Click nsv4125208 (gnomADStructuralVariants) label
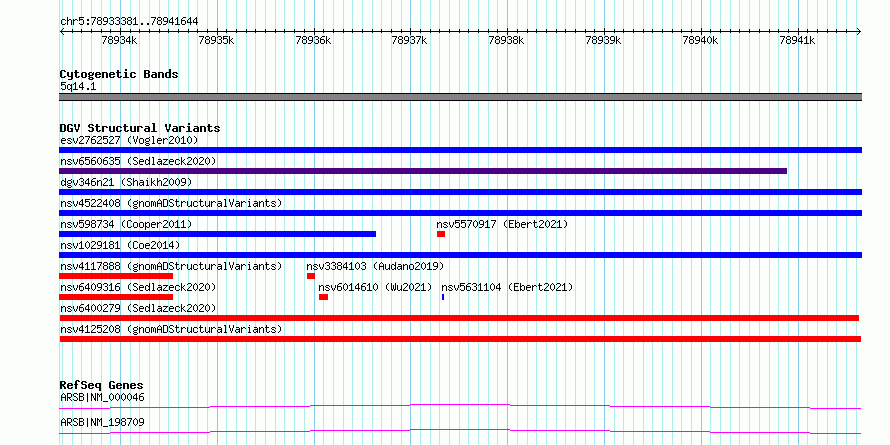 (x=171, y=329)
